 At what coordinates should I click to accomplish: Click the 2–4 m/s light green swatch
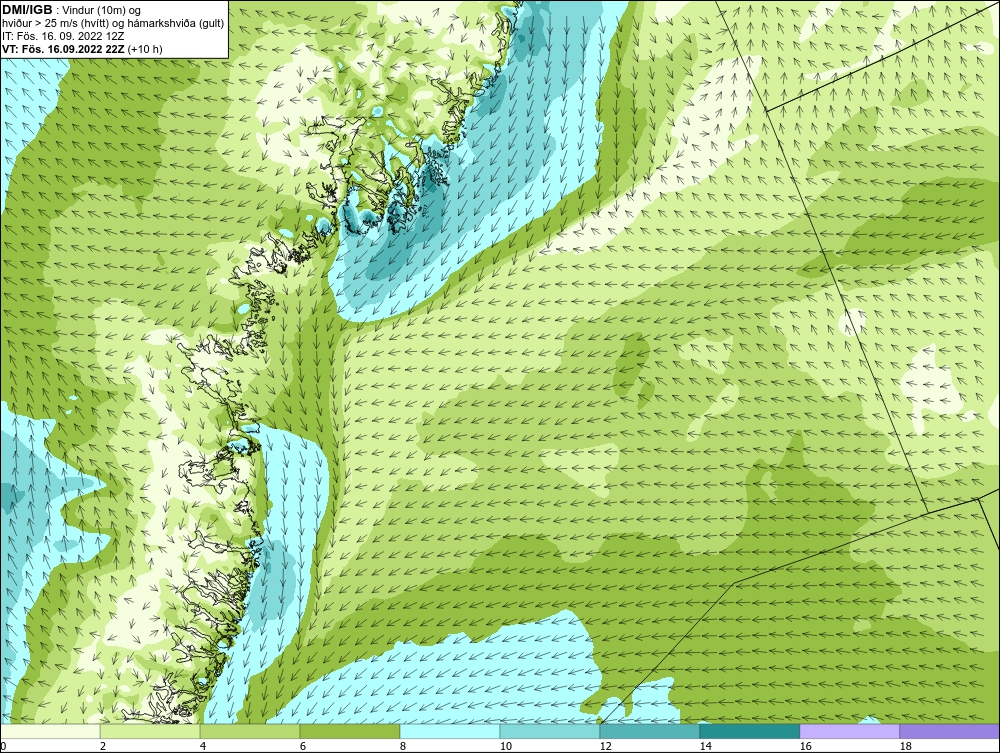pos(150,731)
